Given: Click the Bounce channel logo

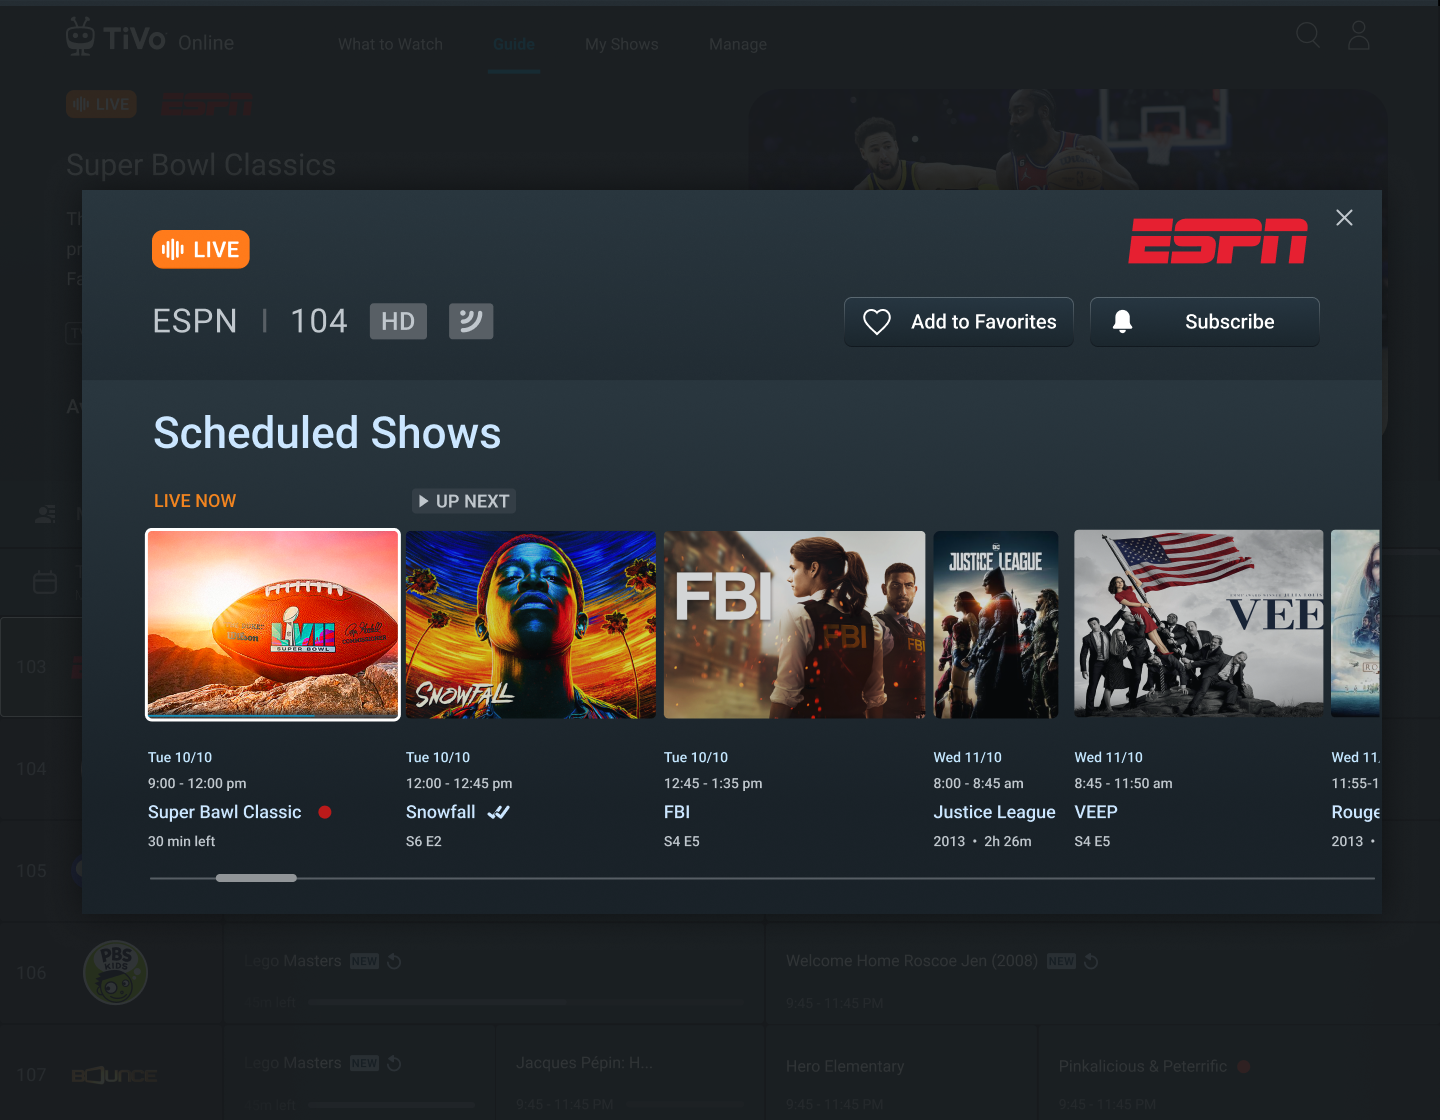Looking at the screenshot, I should click(114, 1075).
